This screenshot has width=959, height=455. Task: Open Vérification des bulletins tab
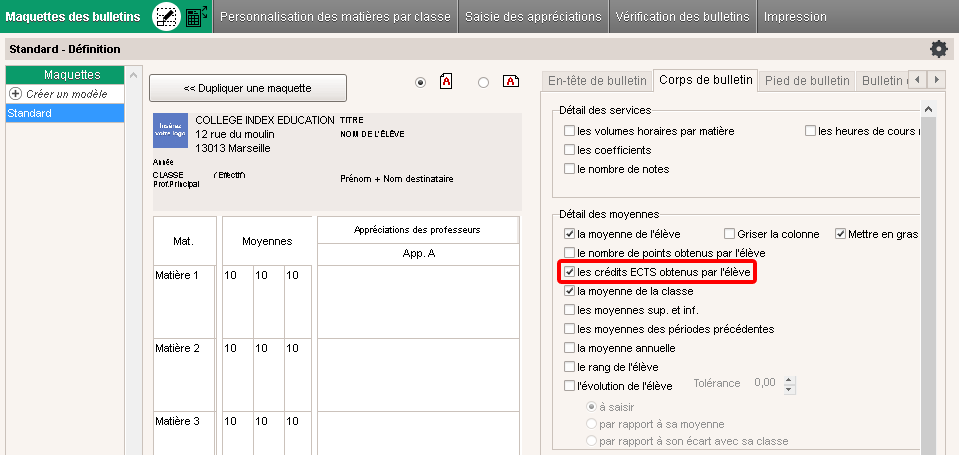683,17
